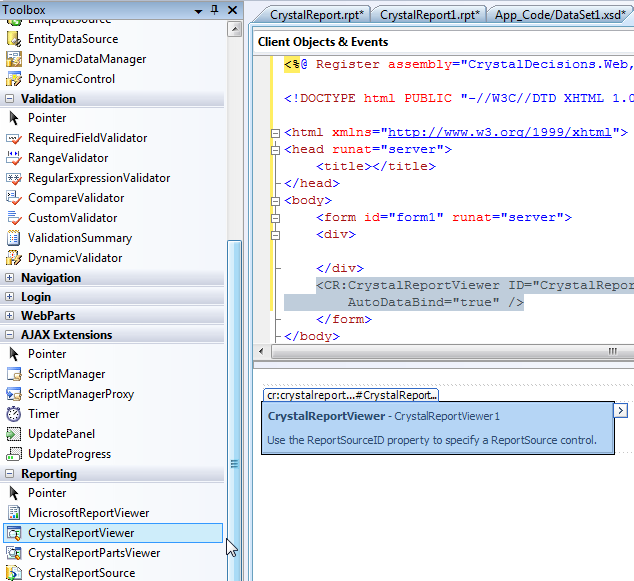Expand the WebParts toolbox group
634x581 pixels.
coord(10,316)
